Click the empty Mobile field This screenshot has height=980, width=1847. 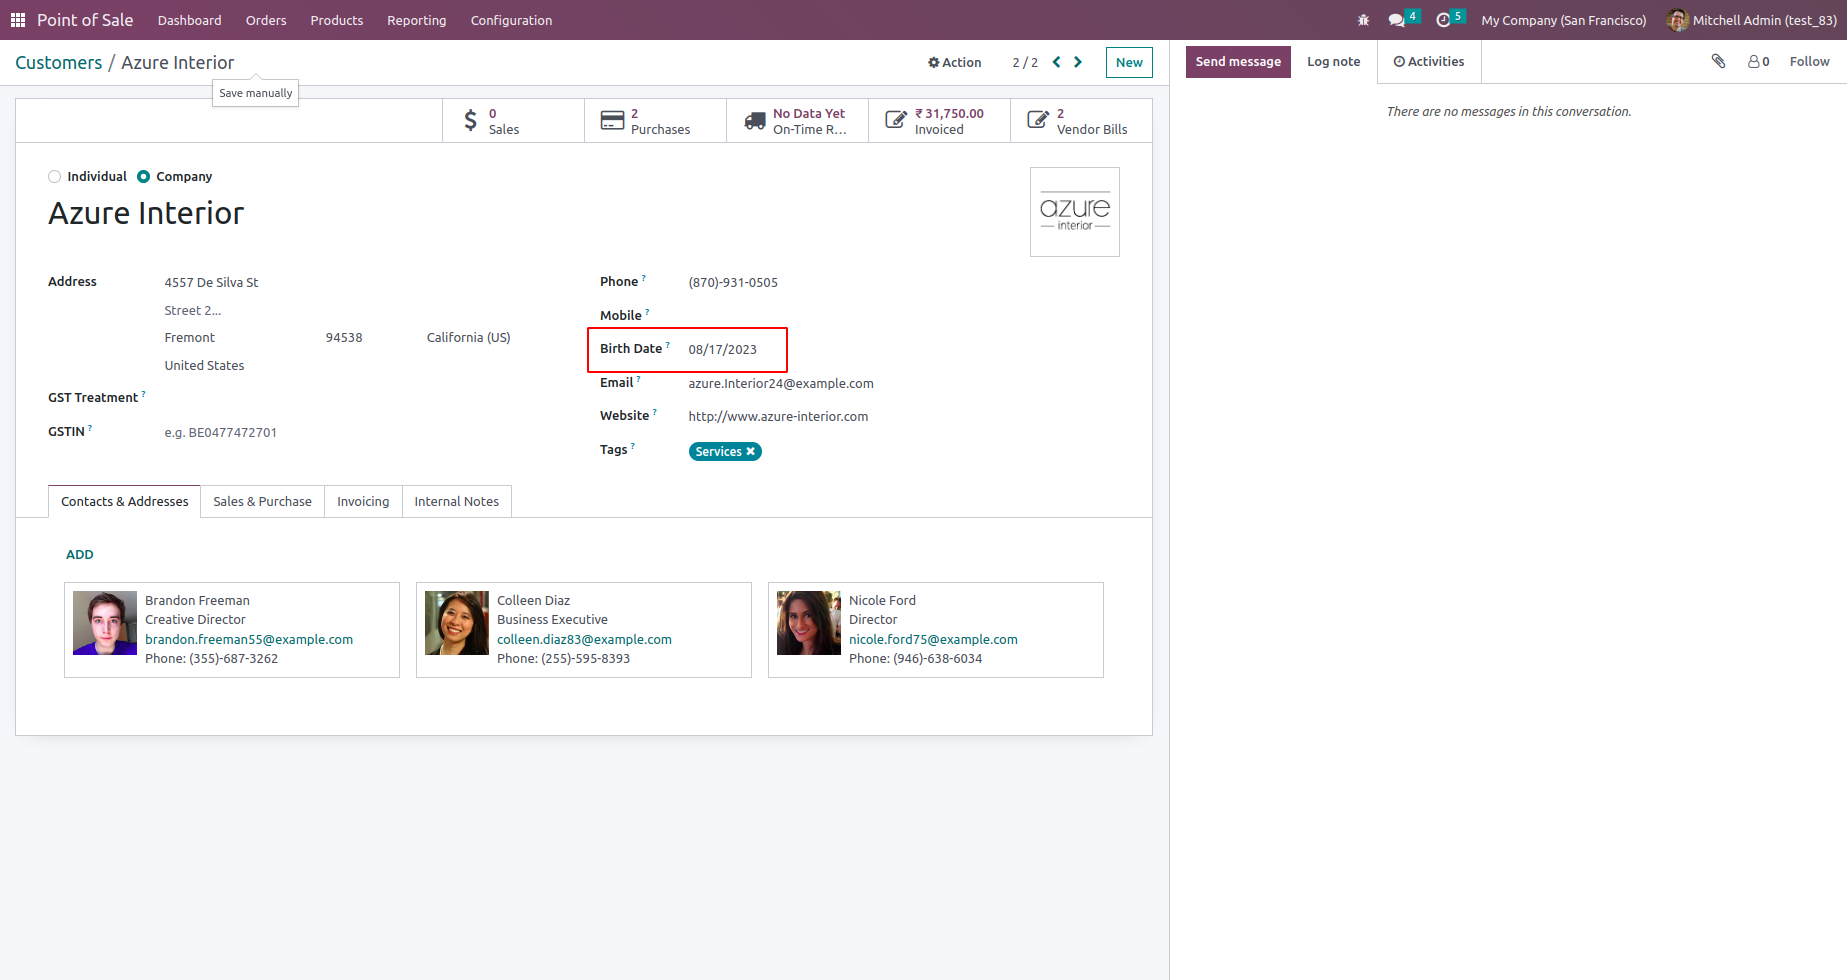click(904, 316)
